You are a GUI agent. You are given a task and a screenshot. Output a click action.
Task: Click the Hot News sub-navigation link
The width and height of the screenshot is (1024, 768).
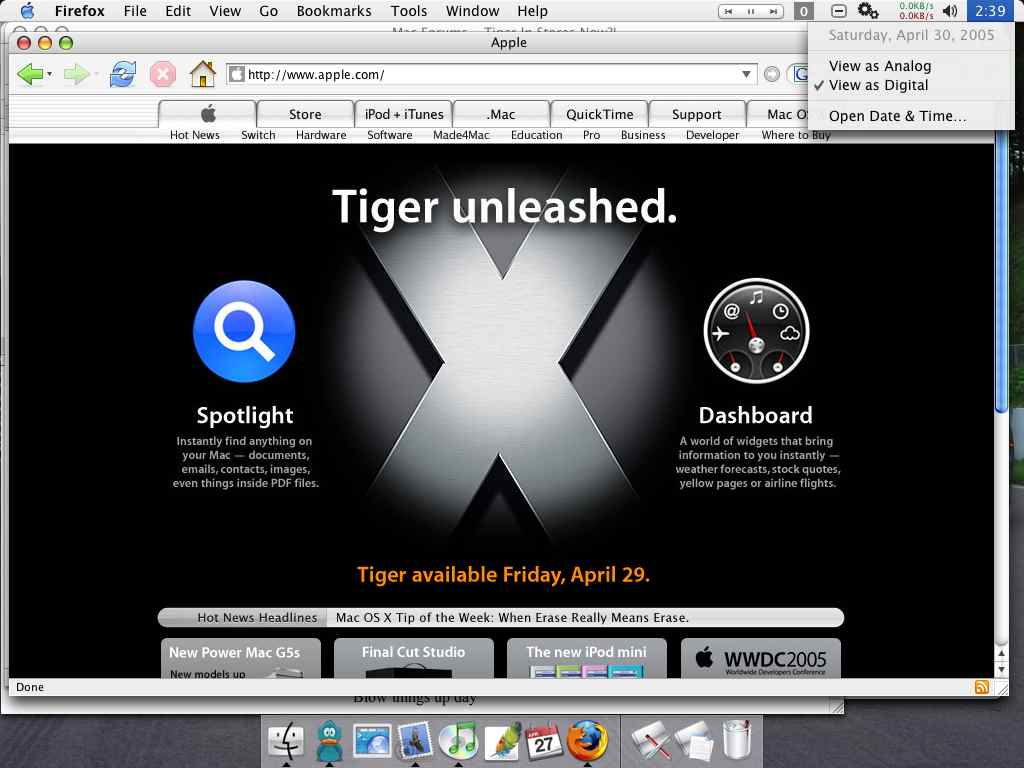click(195, 135)
